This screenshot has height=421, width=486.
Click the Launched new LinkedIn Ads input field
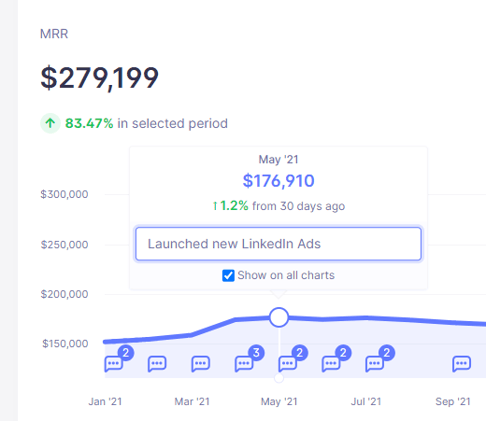[278, 244]
